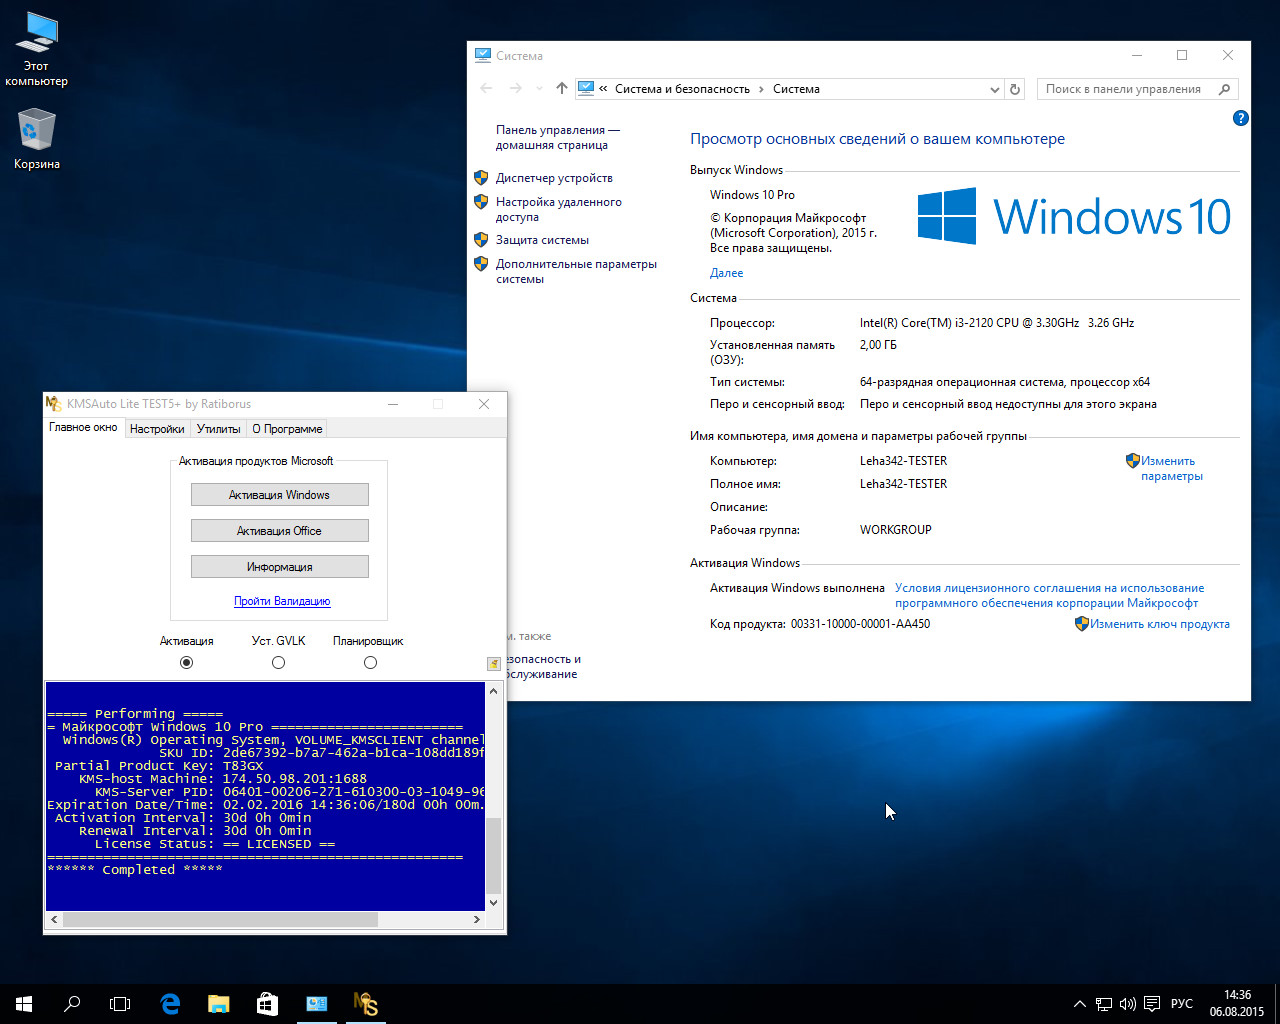Click back arrow in Система window
The height and width of the screenshot is (1024, 1280).
point(487,89)
